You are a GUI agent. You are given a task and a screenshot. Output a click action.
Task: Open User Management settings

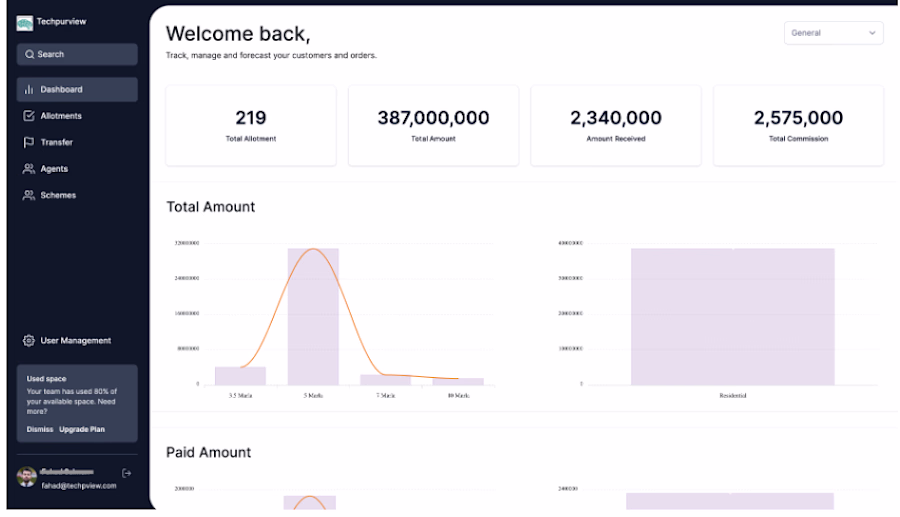coord(77,341)
